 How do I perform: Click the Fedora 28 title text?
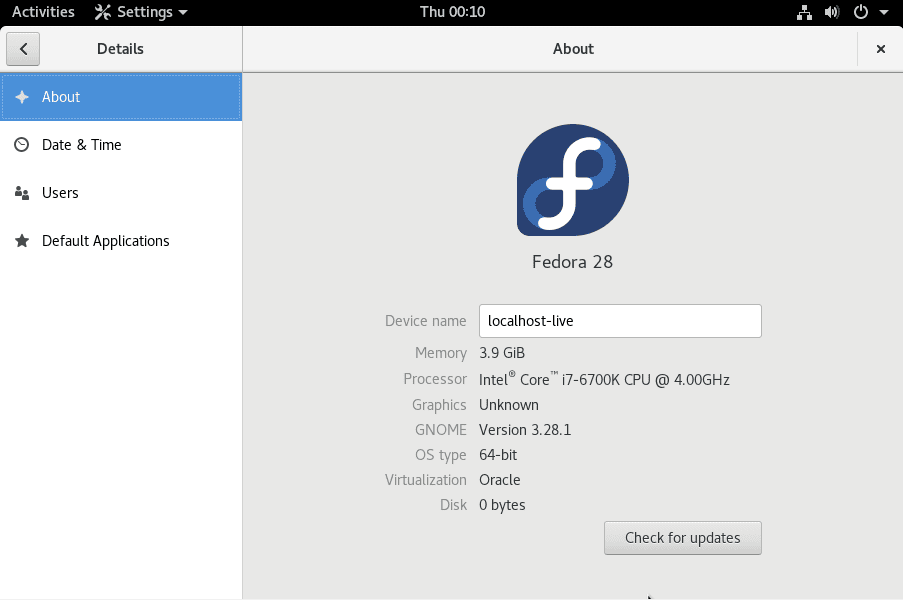click(x=572, y=262)
